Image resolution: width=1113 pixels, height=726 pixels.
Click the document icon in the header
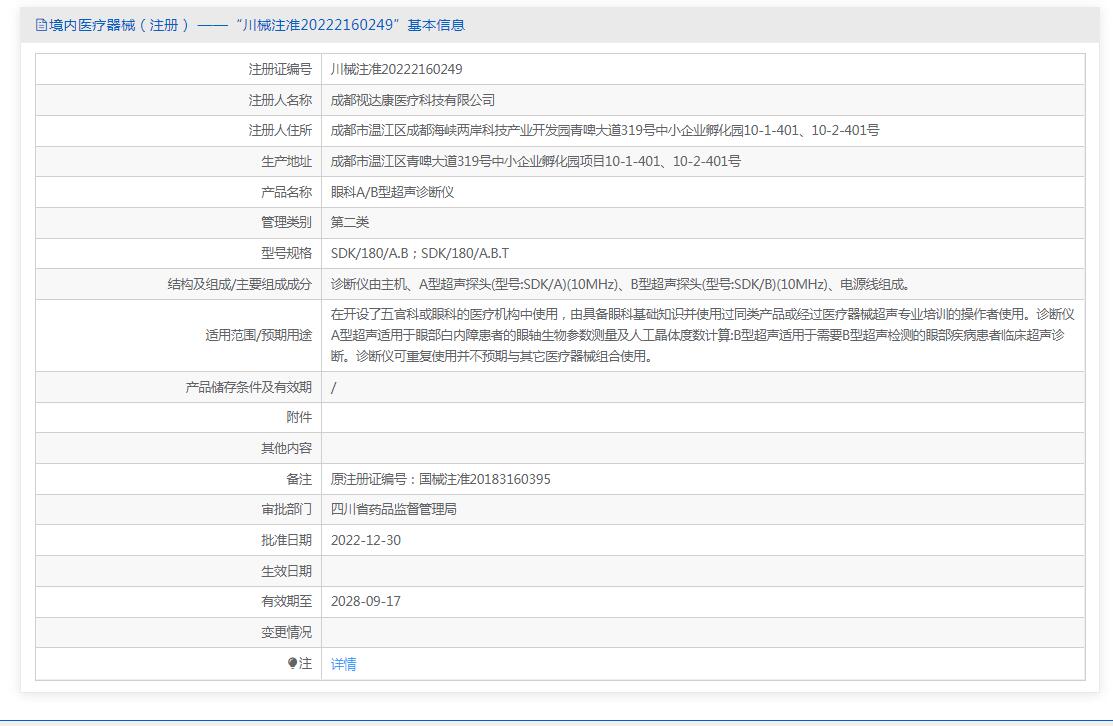[x=41, y=25]
